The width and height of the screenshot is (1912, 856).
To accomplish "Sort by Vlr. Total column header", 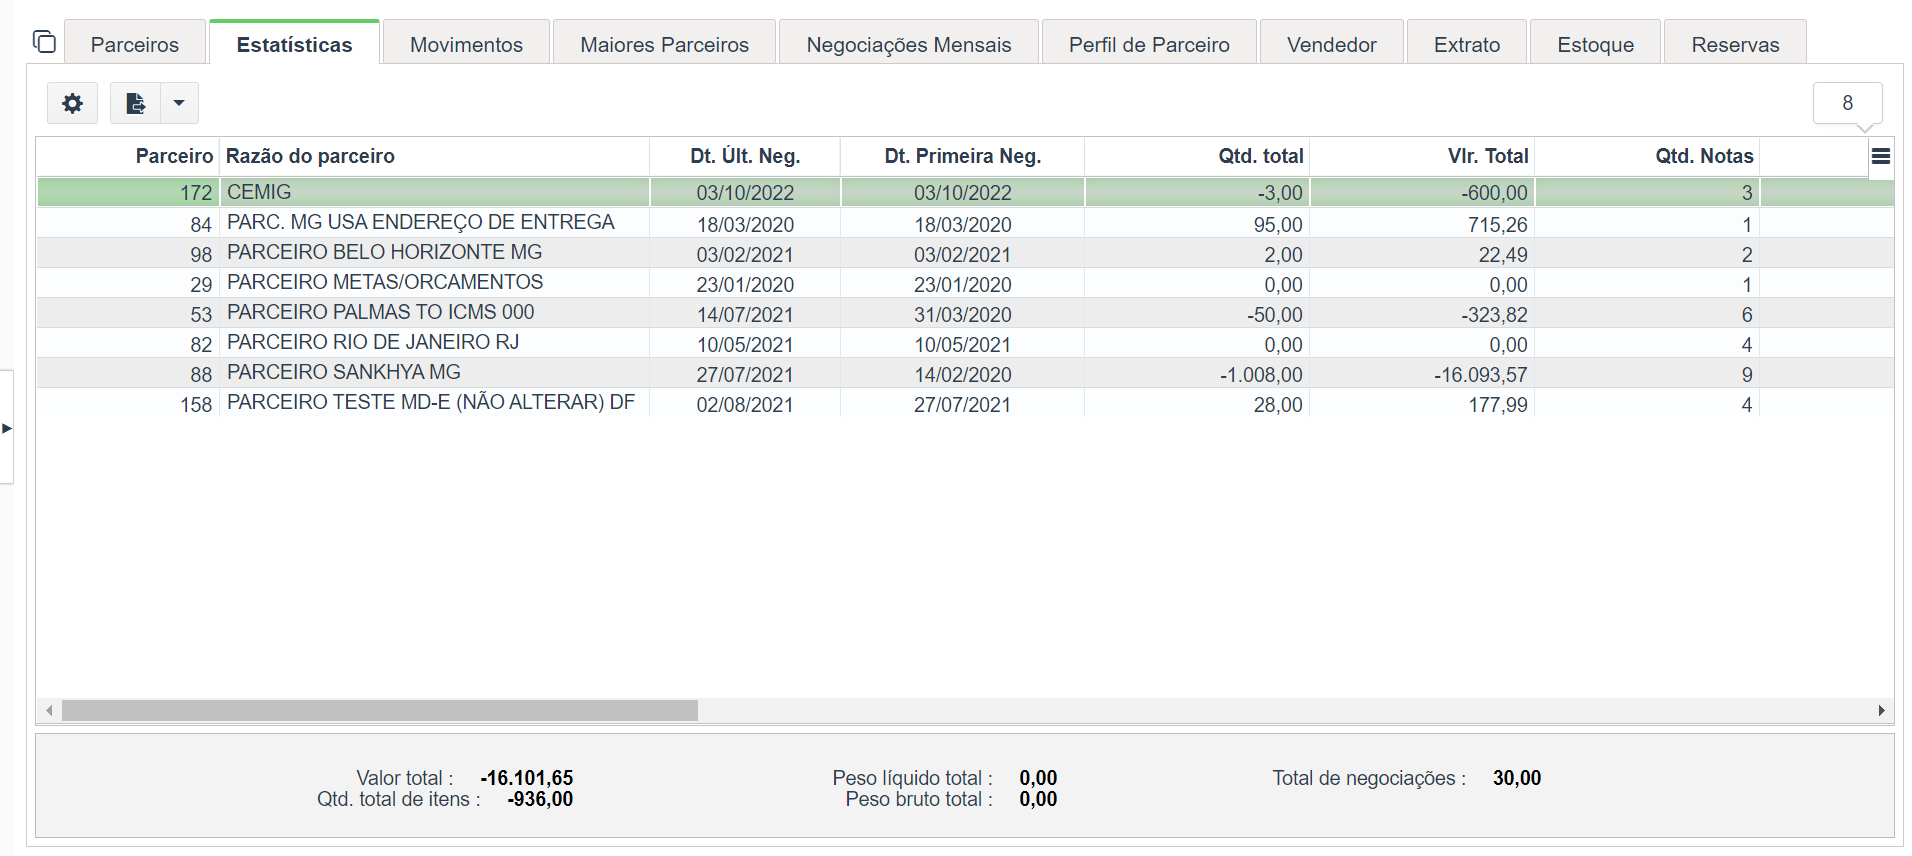I will (x=1487, y=156).
